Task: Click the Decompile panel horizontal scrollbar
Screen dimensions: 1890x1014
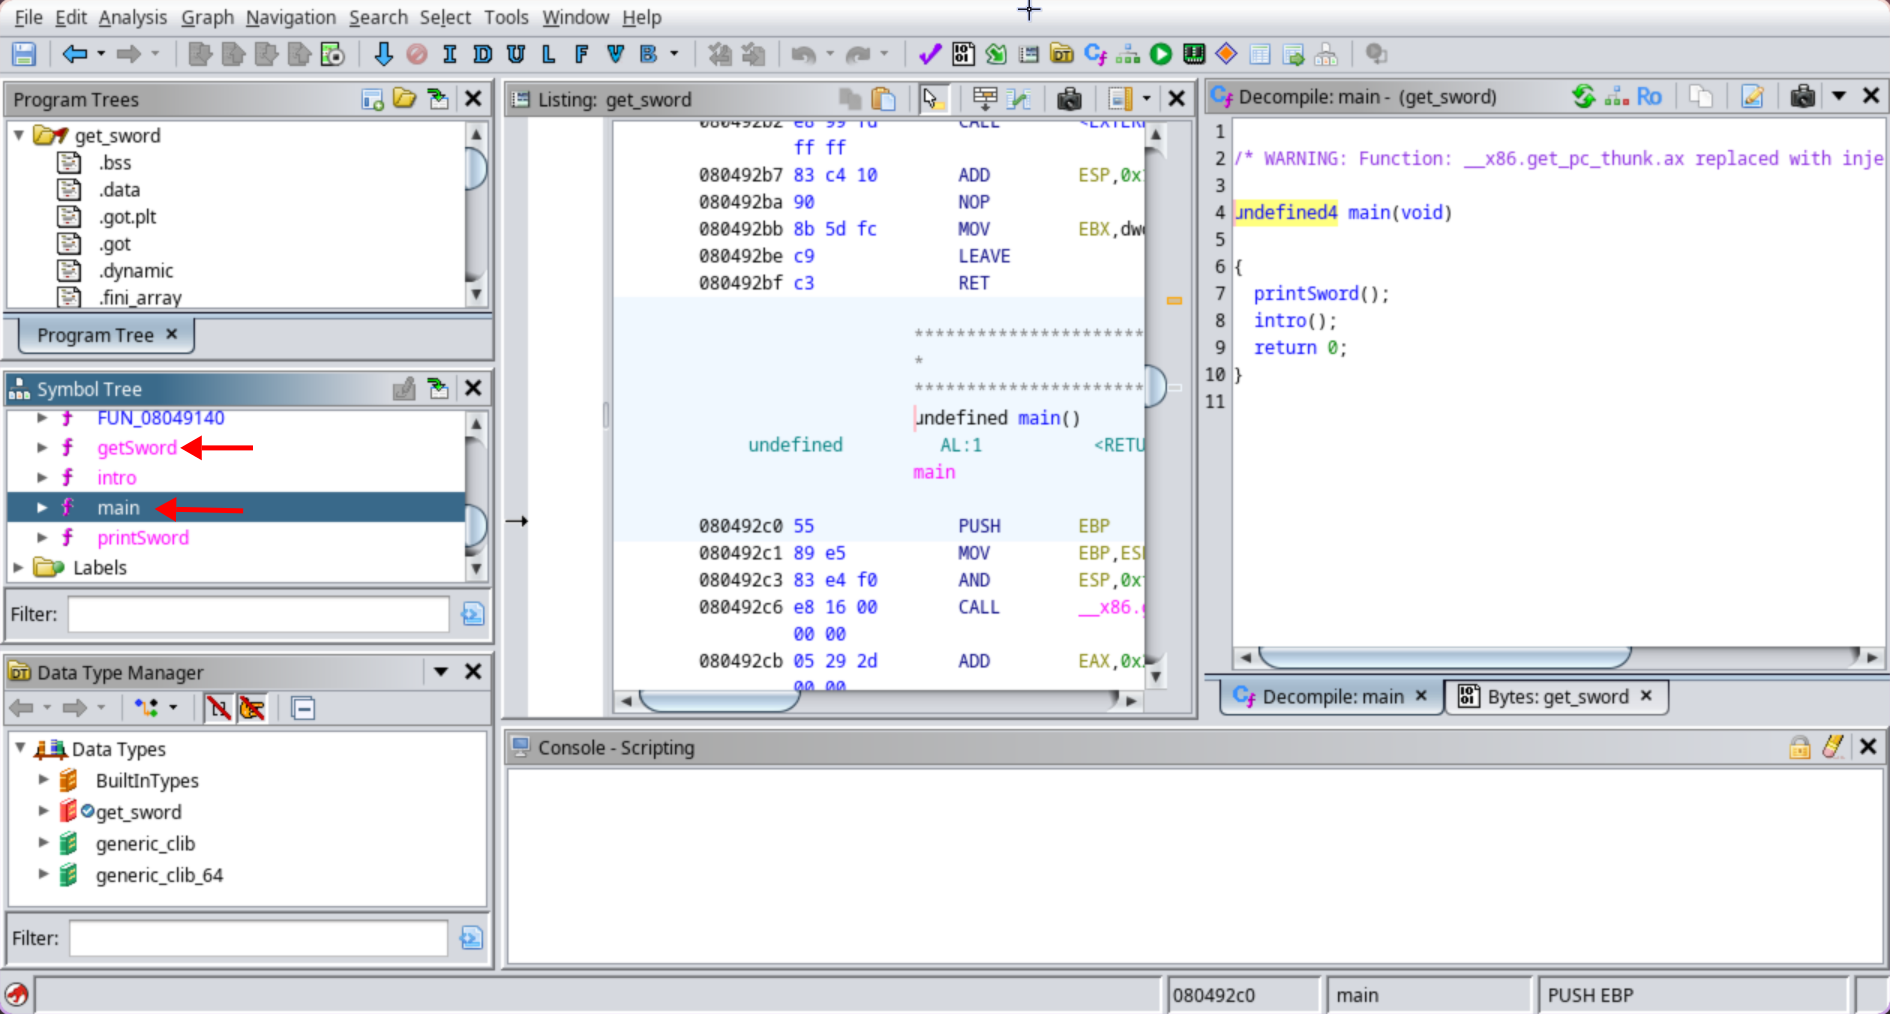Action: tap(1444, 657)
